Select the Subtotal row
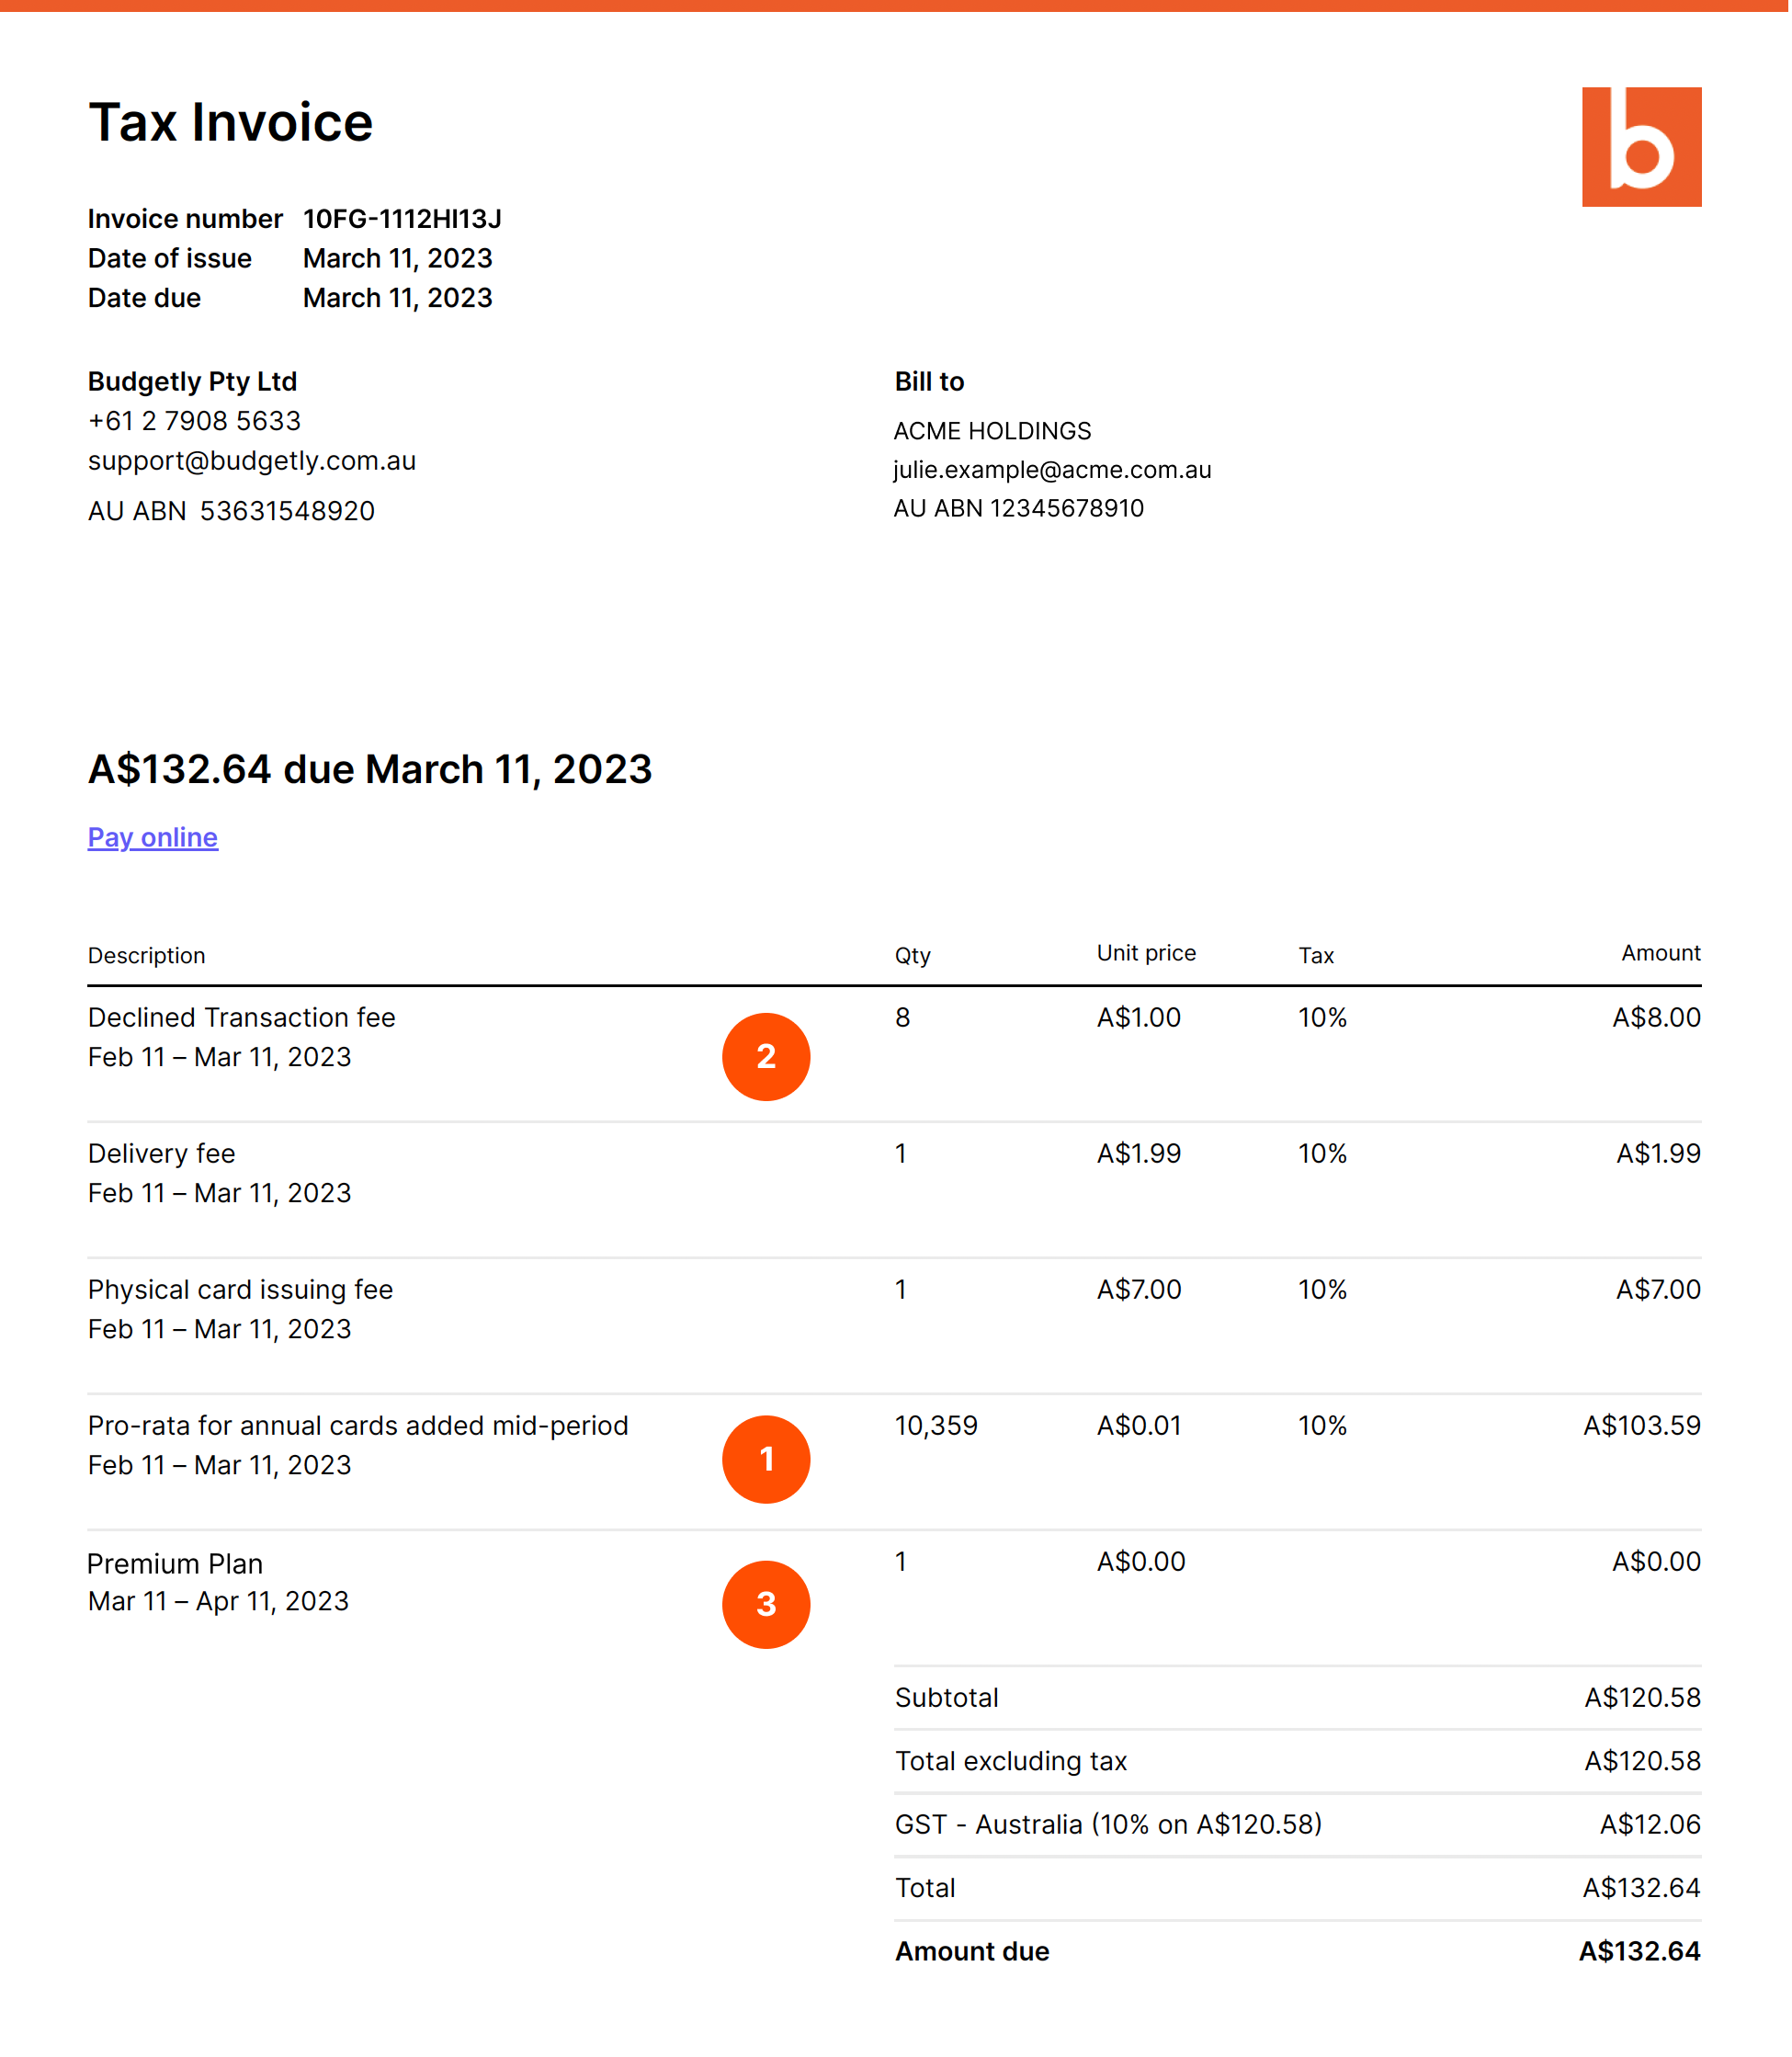Screen dimensions: 1792x2057 (947, 1697)
